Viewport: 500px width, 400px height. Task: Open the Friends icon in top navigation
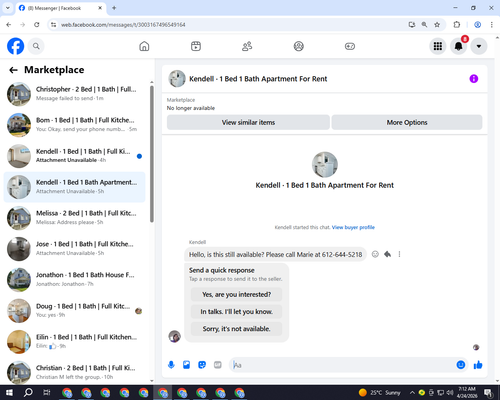[247, 46]
